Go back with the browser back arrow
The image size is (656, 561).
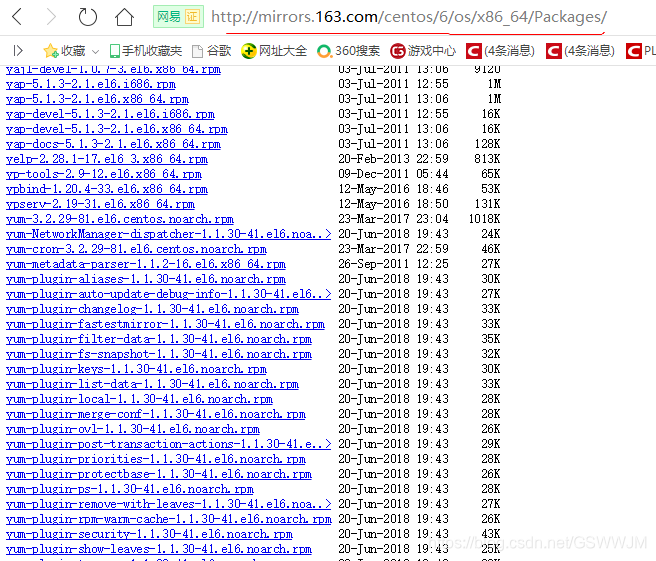tap(17, 17)
